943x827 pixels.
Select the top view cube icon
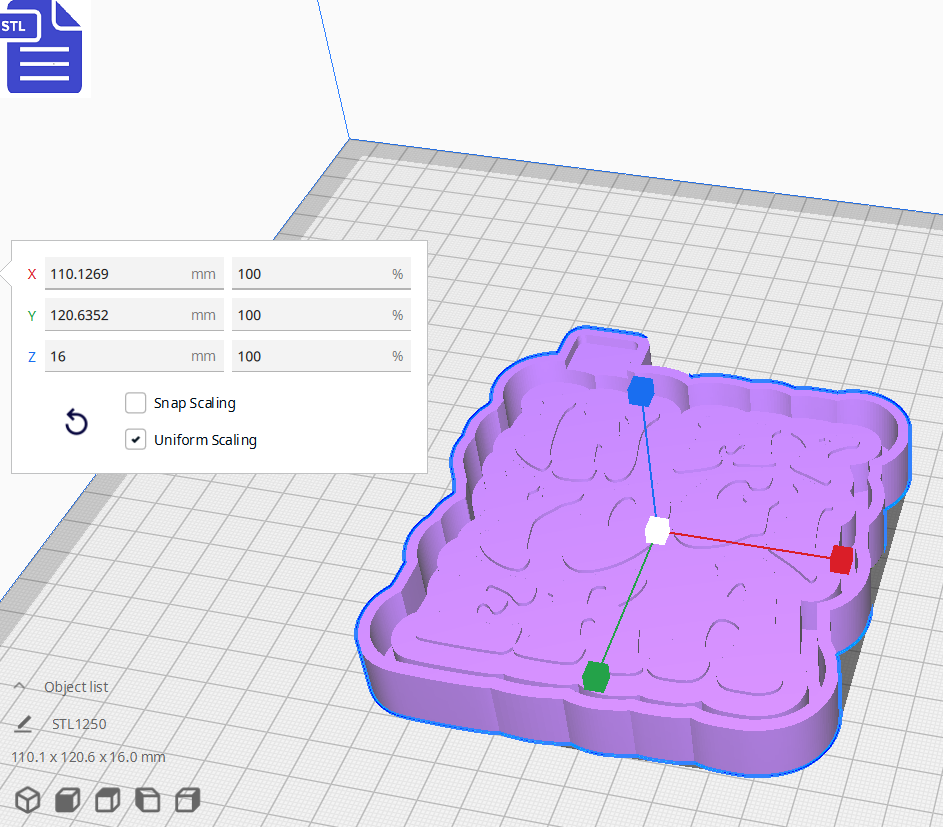pos(107,800)
